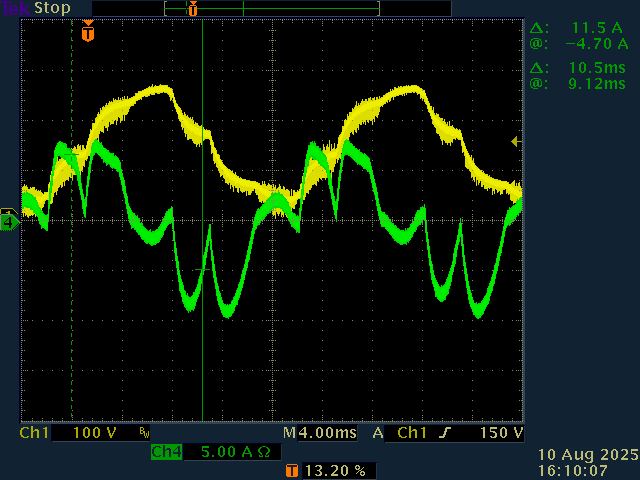
Task: Click the 150 V trigger level readout
Action: (500, 434)
